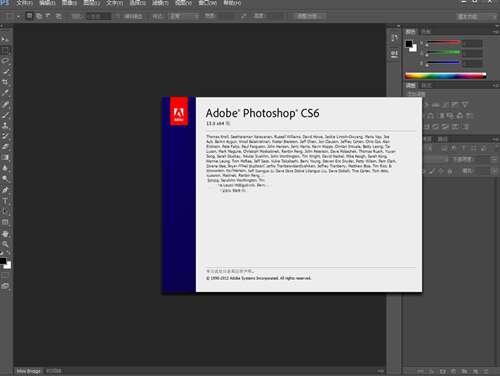Pick a color from the spectrum ramp

coord(446,76)
